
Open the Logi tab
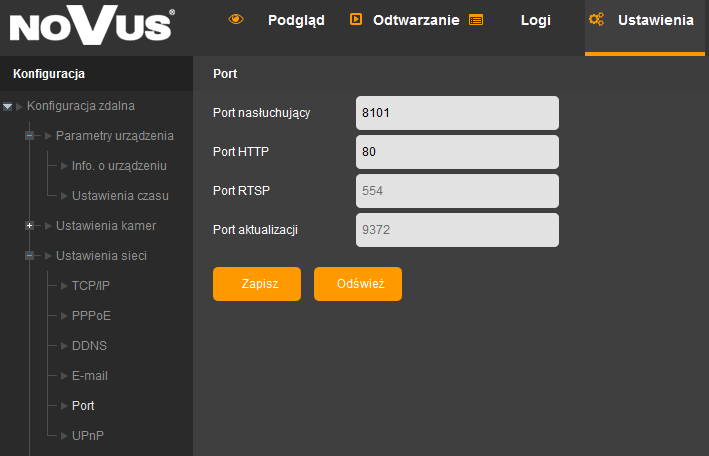tap(535, 20)
